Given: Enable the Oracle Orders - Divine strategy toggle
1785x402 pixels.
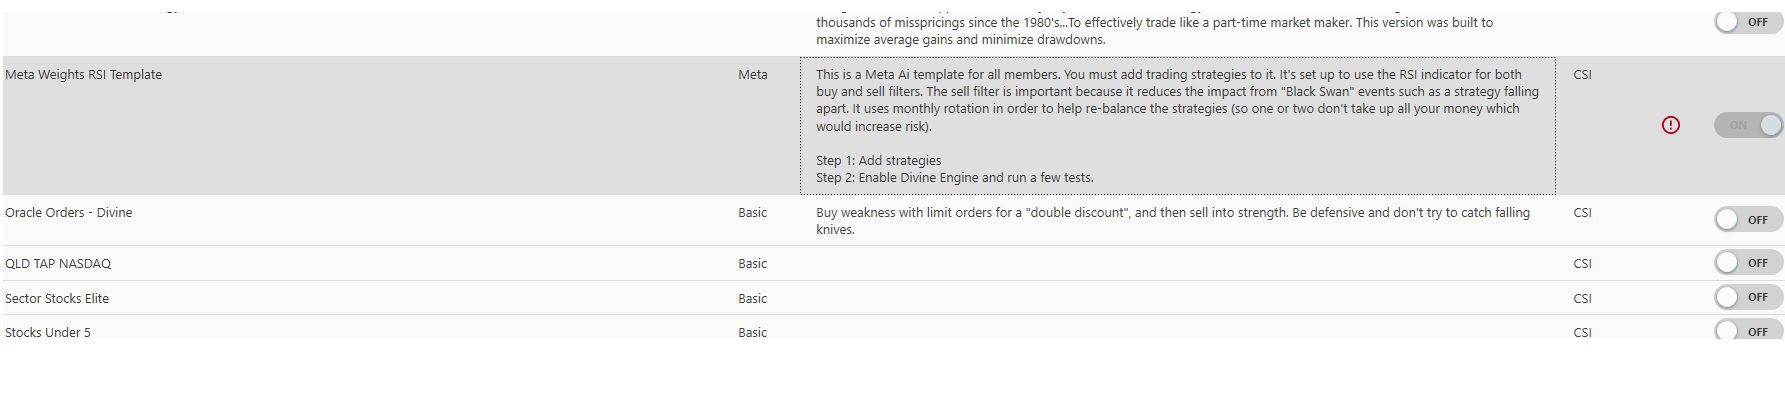Looking at the screenshot, I should [1746, 219].
